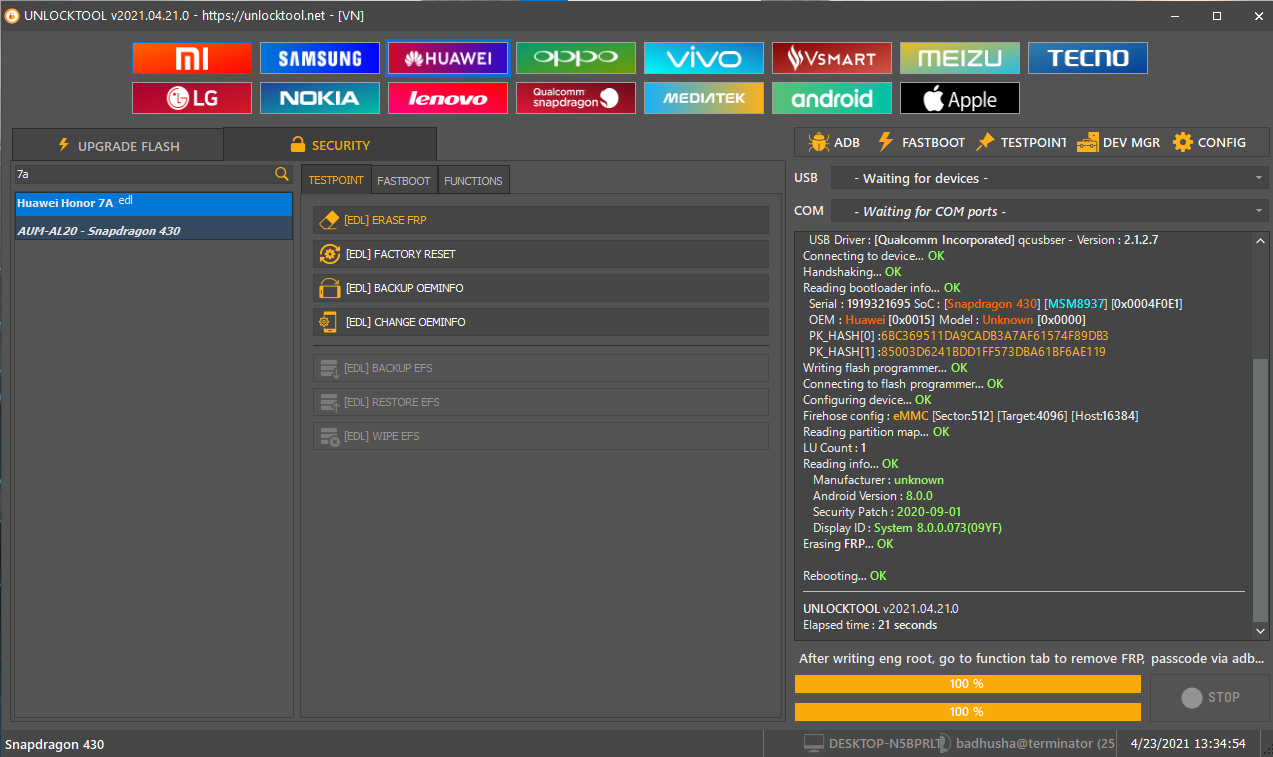Select the TESTPOINT sub-tab
Viewport: 1273px width, 757px height.
click(336, 180)
